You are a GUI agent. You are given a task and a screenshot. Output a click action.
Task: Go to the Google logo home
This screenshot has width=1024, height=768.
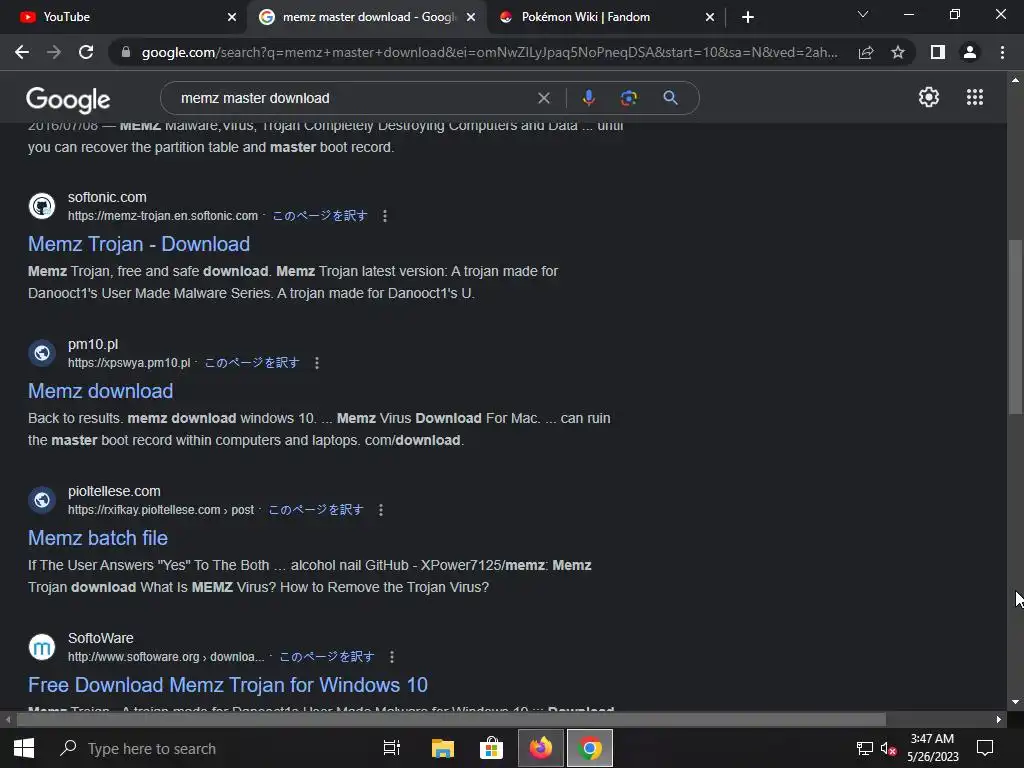click(68, 99)
